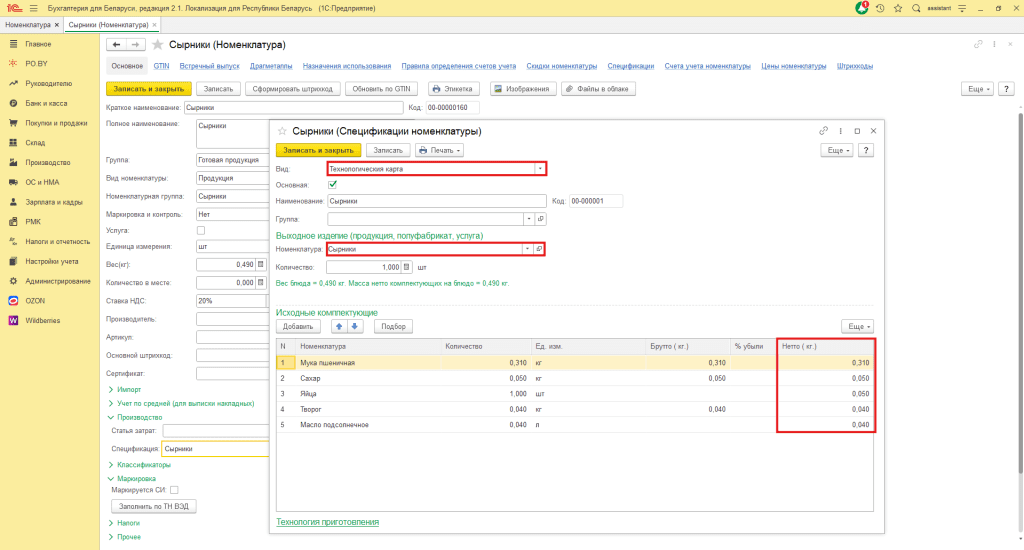
Task: Click the Подбор button
Action: 393,326
